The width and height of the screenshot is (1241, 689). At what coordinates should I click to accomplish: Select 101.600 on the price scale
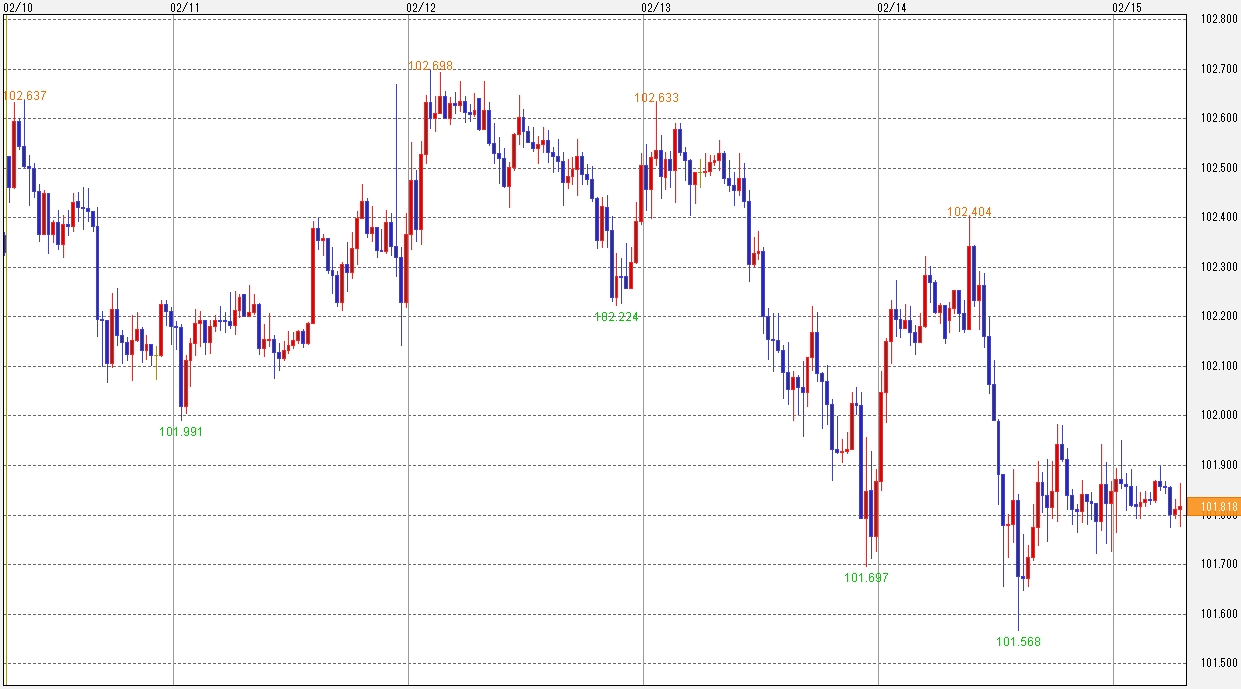pyautogui.click(x=1216, y=614)
